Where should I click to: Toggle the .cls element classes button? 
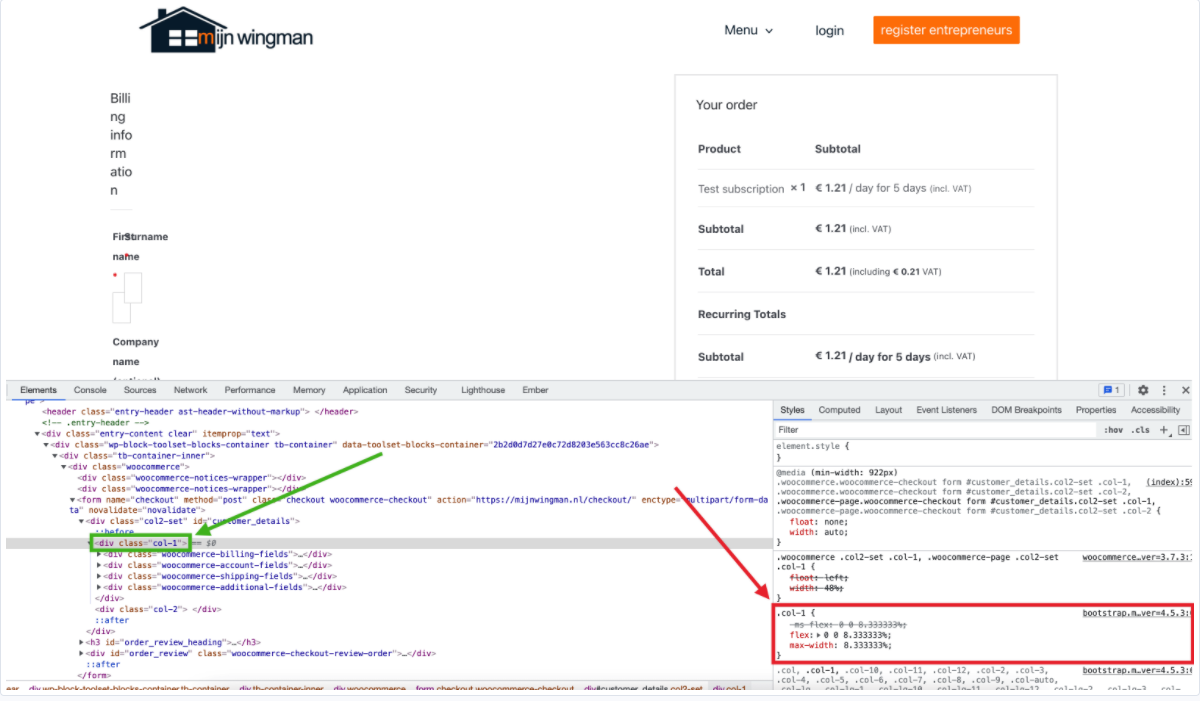[1140, 430]
